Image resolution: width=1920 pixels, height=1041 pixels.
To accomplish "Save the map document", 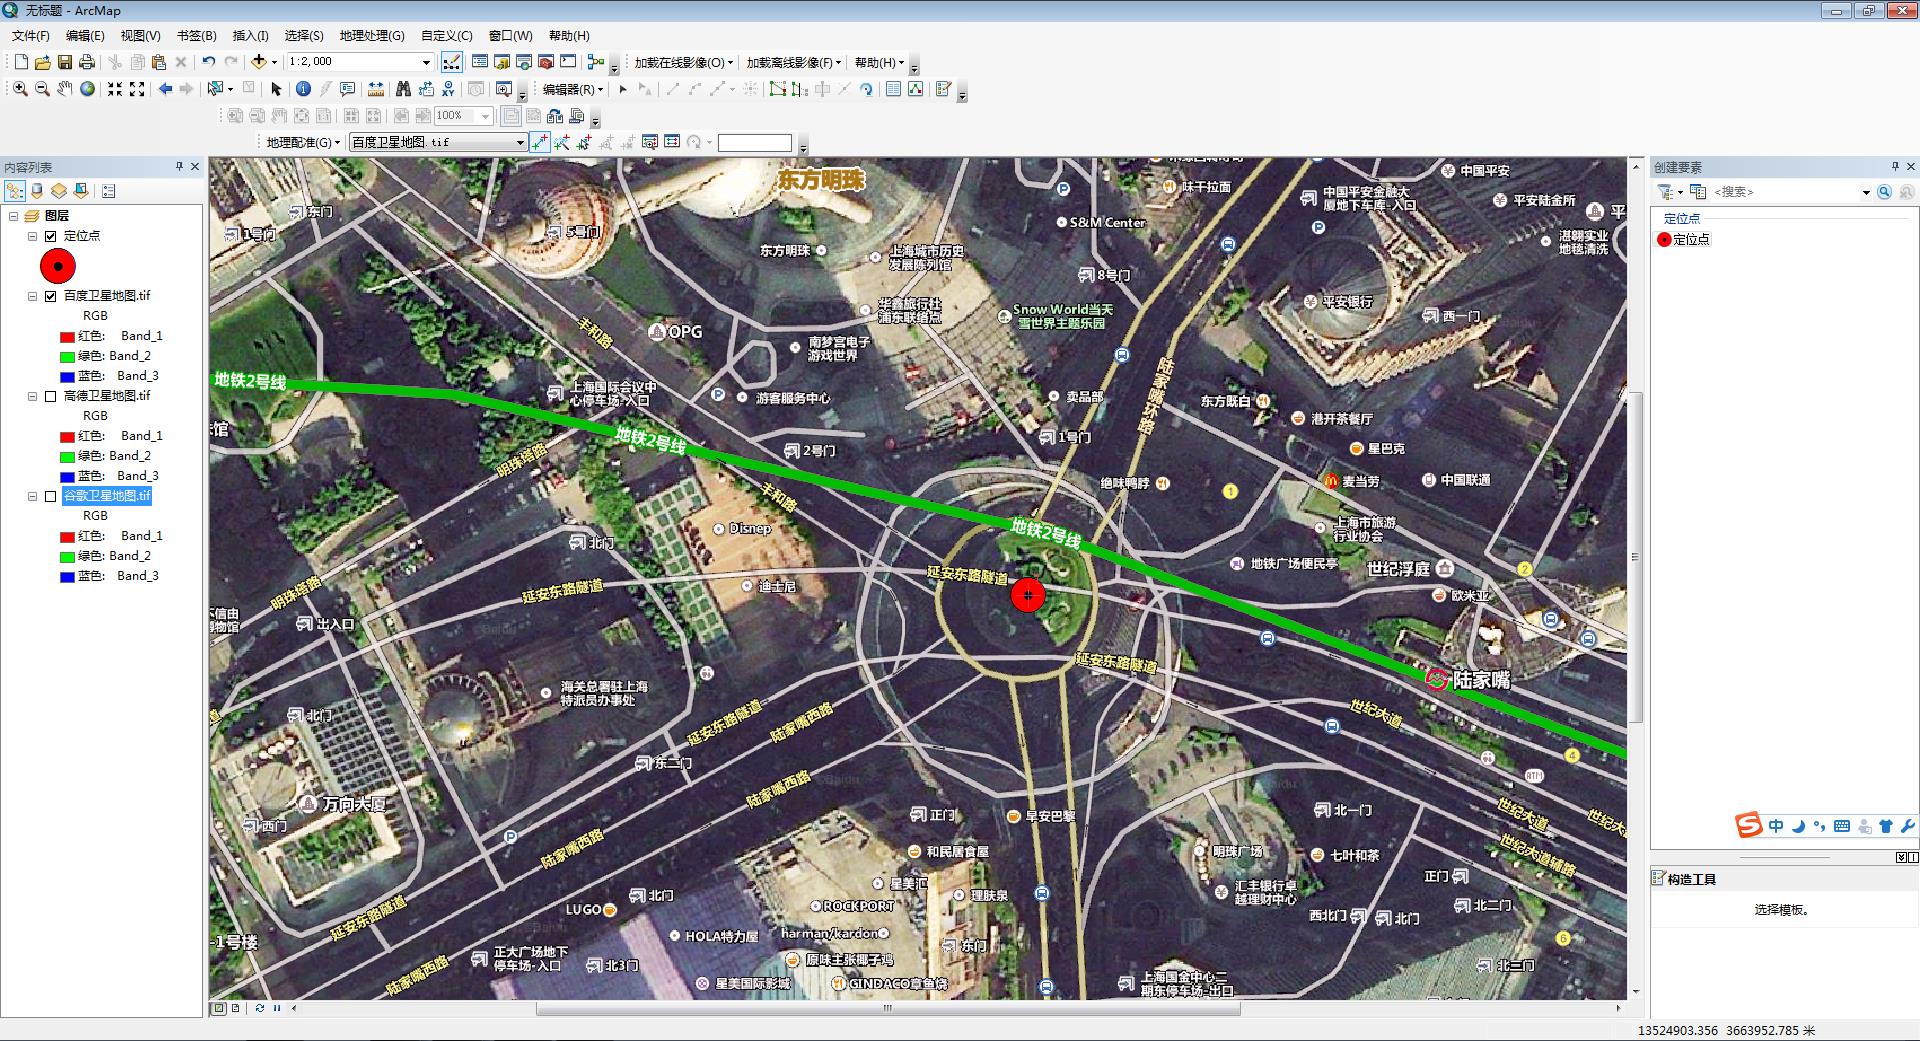I will tap(64, 62).
